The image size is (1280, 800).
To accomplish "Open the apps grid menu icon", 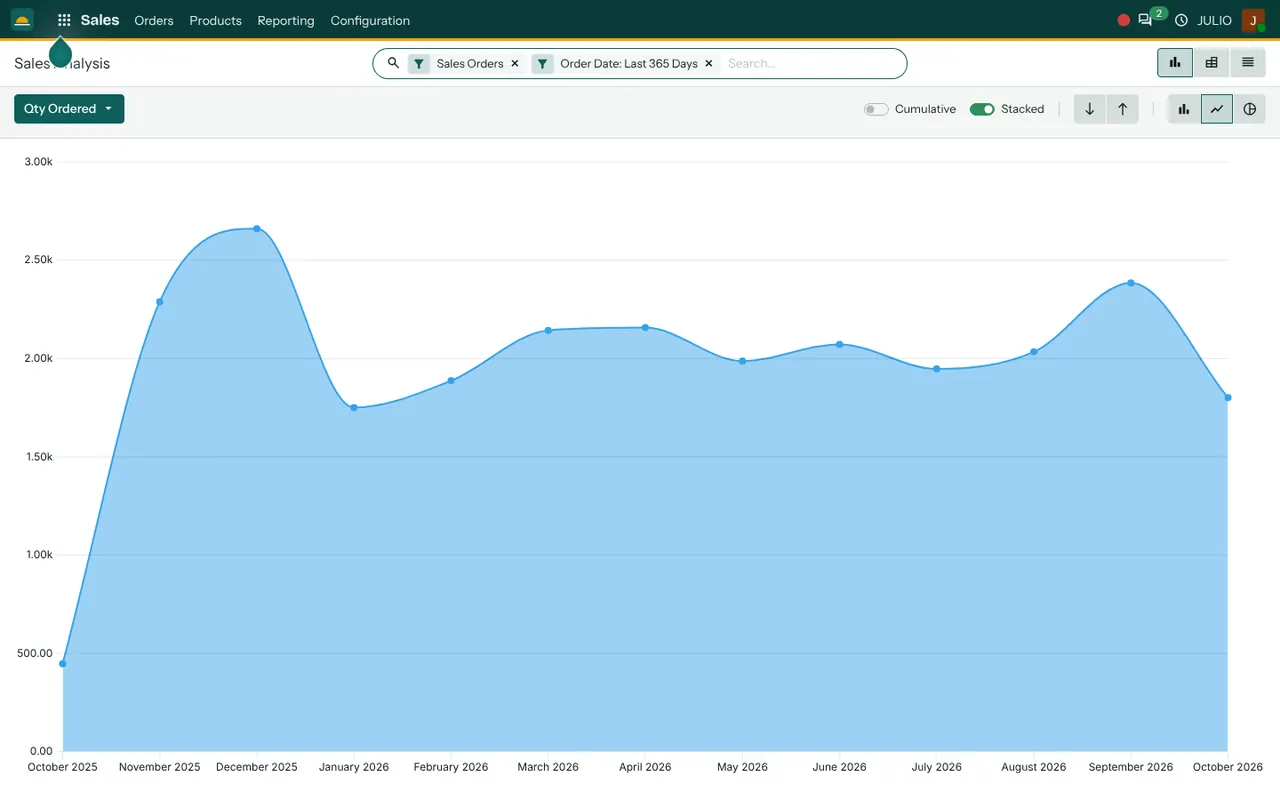I will pos(64,20).
